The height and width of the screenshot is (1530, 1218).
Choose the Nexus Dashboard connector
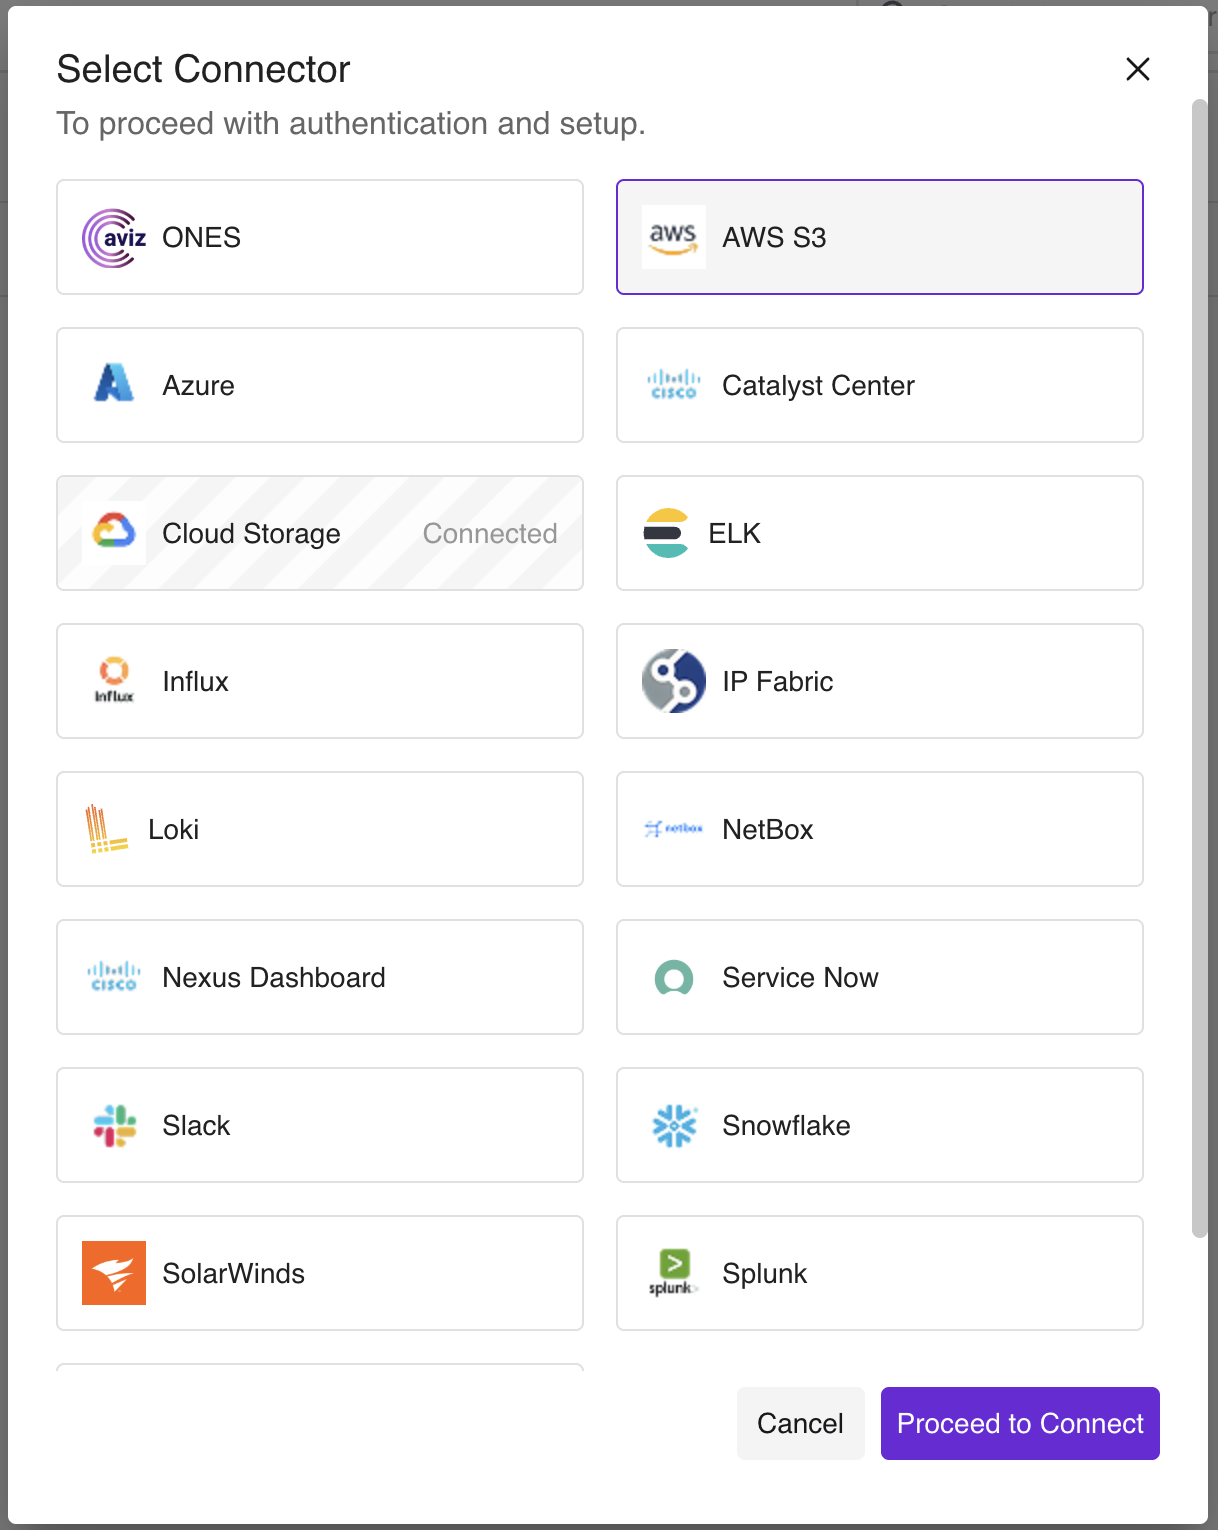(x=319, y=977)
